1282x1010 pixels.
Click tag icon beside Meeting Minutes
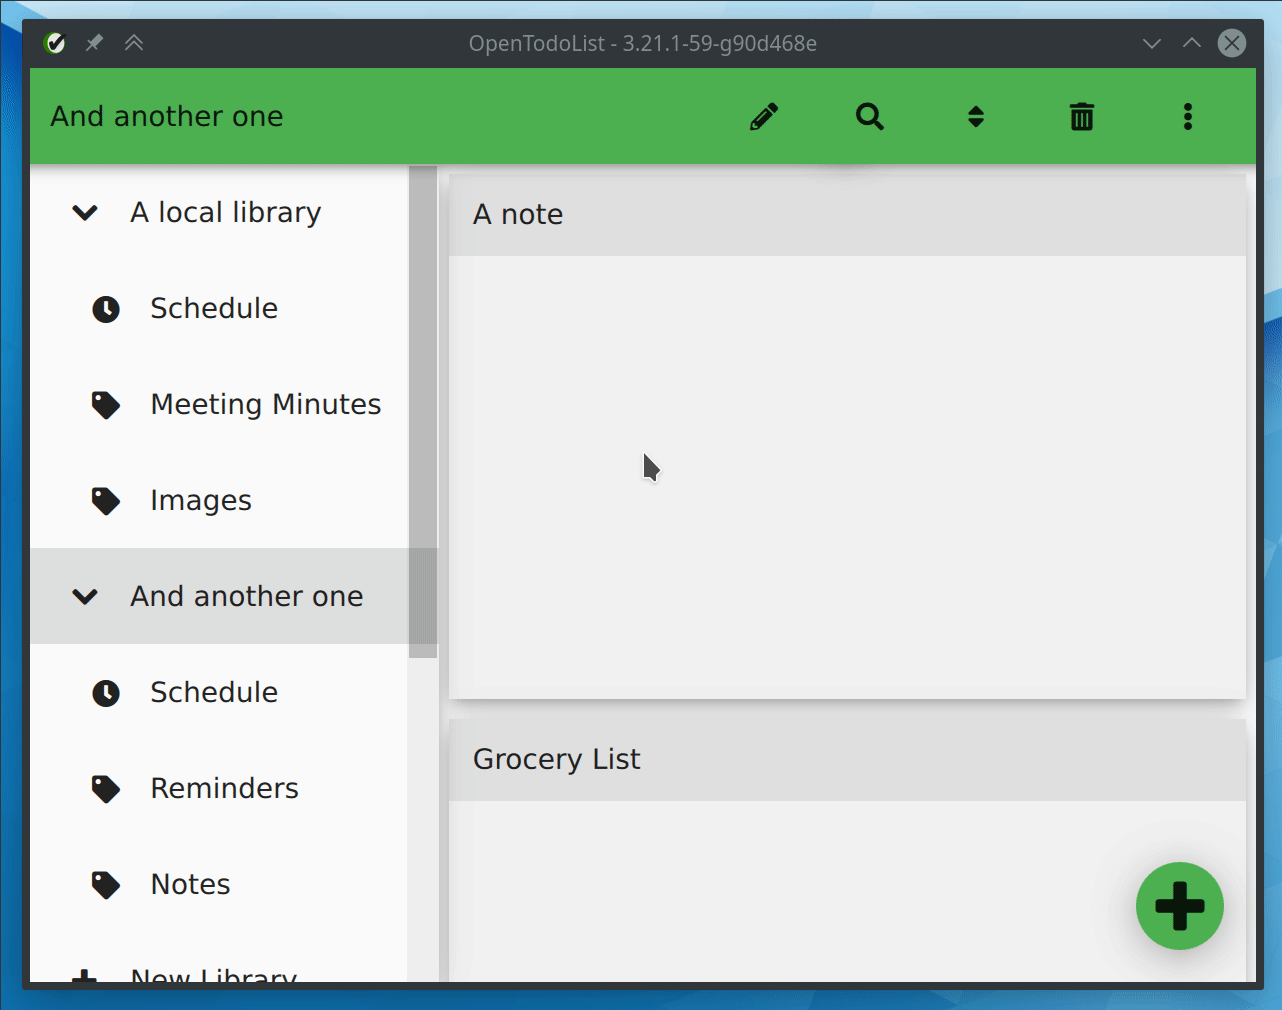(106, 405)
